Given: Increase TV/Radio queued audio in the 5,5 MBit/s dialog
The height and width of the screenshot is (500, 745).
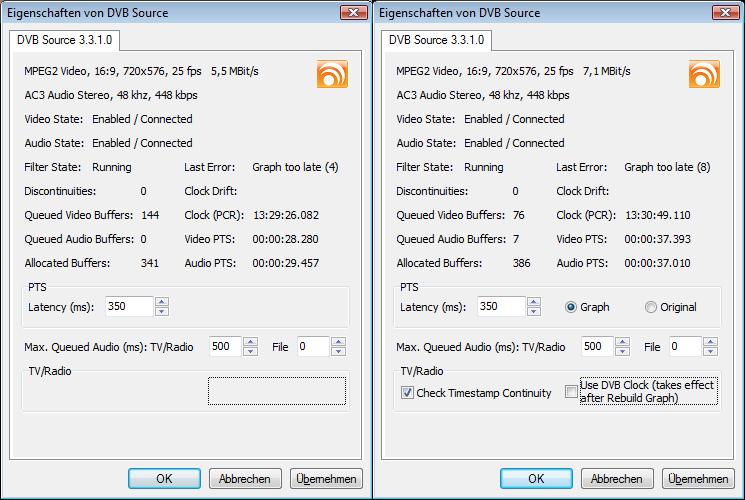Looking at the screenshot, I should tap(253, 342).
